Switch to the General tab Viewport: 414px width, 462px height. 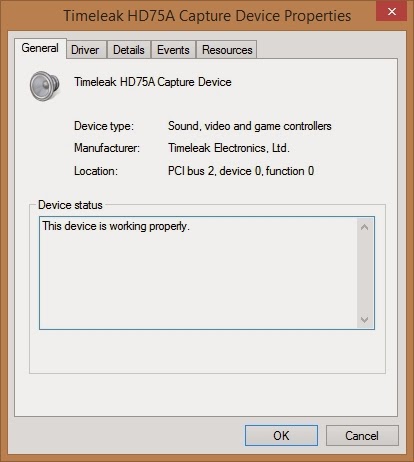point(40,48)
